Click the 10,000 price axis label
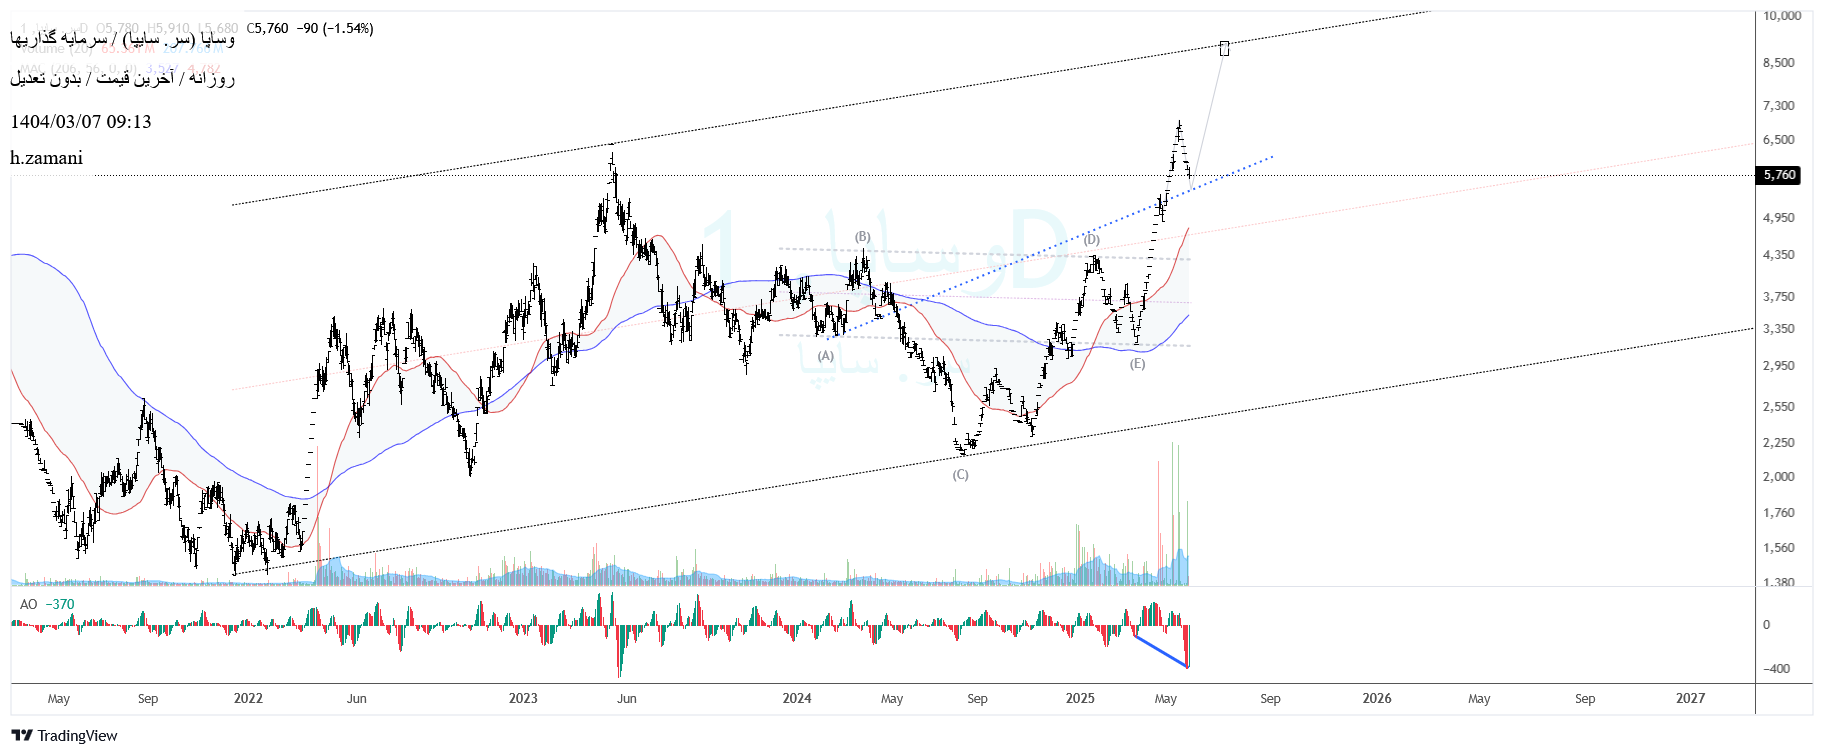The height and width of the screenshot is (755, 1824). click(1781, 16)
